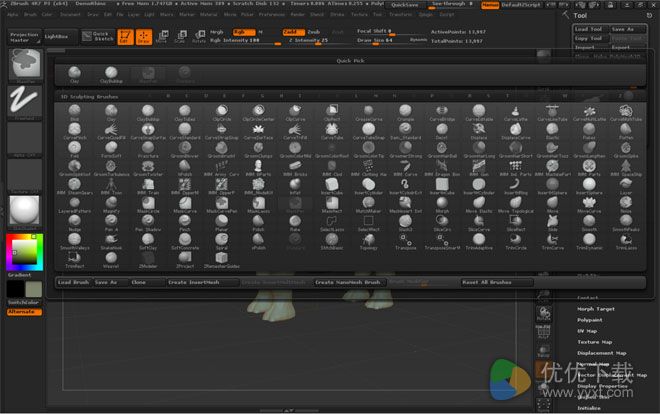
Task: Choose the SnakeHook brush
Action: tap(111, 242)
